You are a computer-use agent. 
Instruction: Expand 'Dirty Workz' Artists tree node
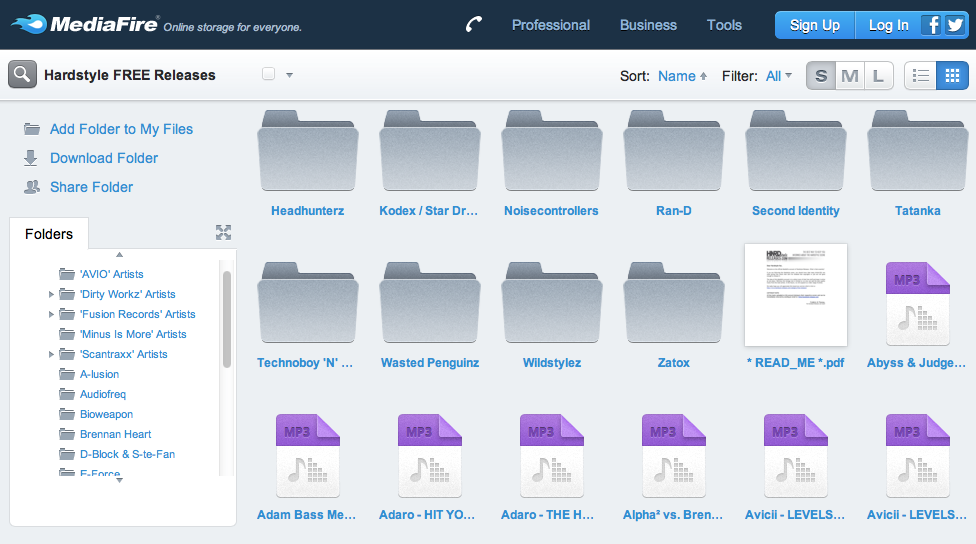click(x=51, y=294)
